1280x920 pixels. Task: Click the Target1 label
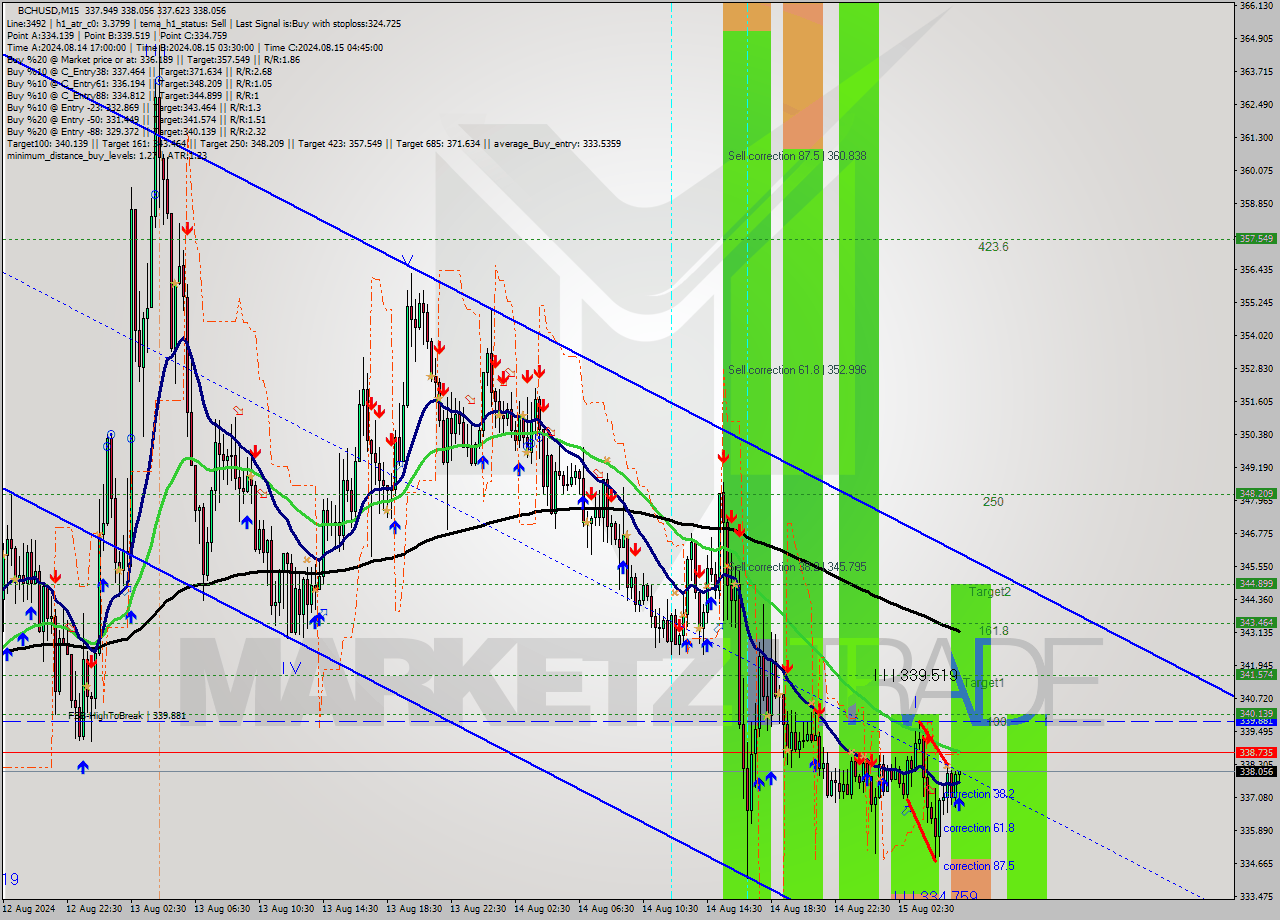point(984,683)
